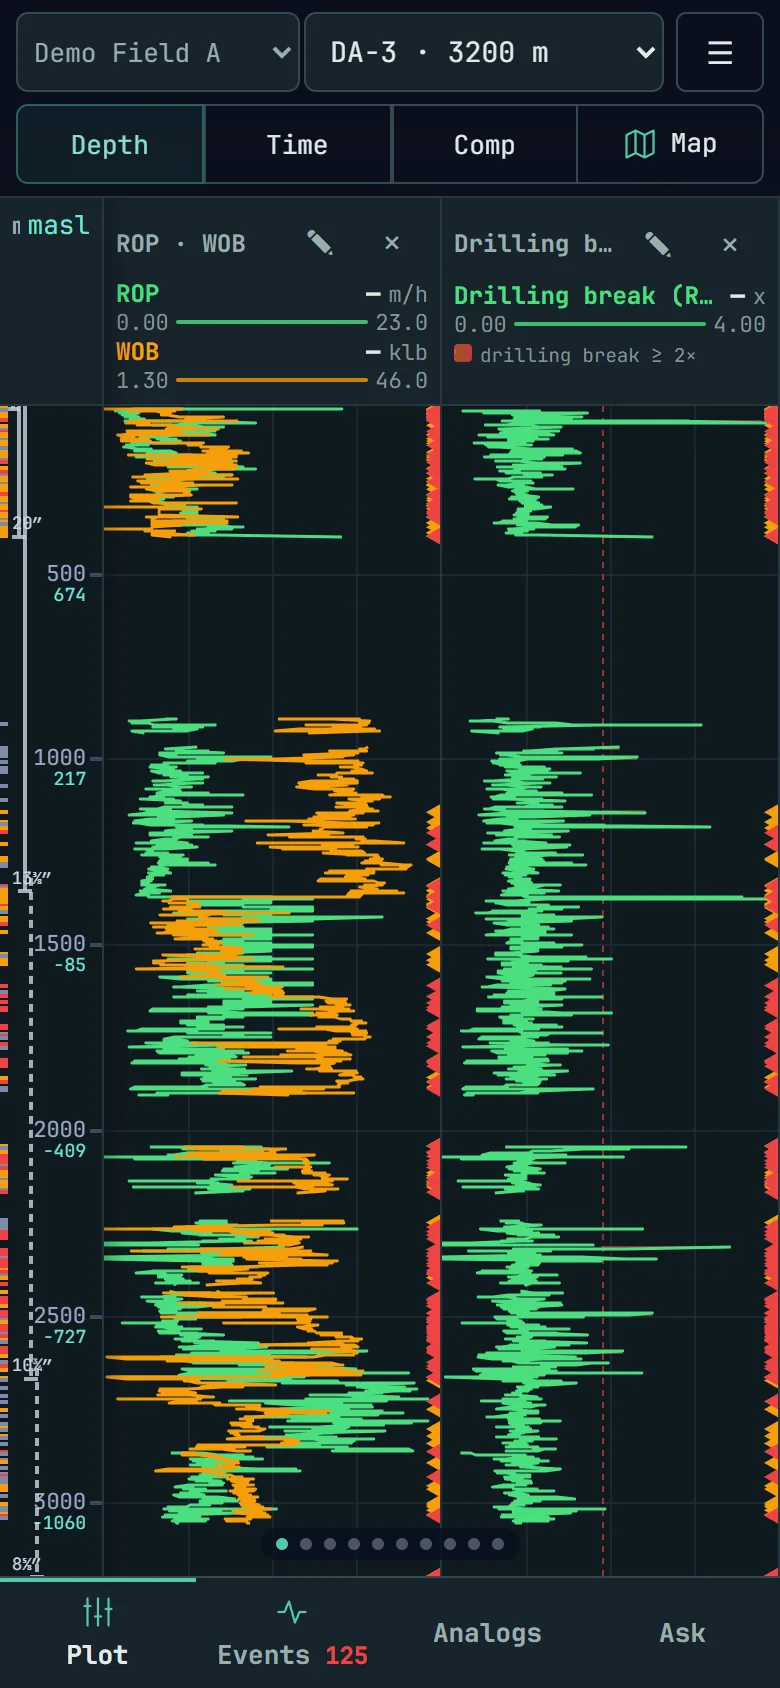The image size is (780, 1688).
Task: Click the WOB minimum value 1.30
Action: [x=142, y=380]
